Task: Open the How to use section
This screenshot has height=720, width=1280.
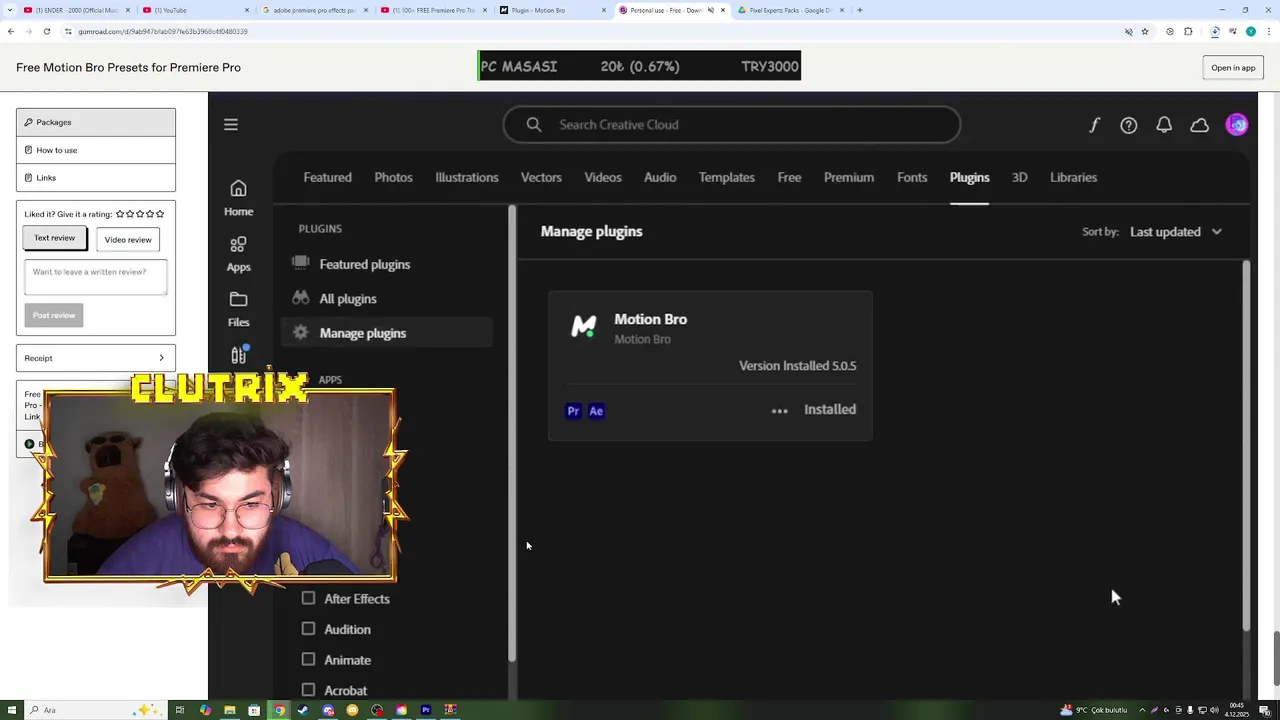Action: (x=96, y=150)
